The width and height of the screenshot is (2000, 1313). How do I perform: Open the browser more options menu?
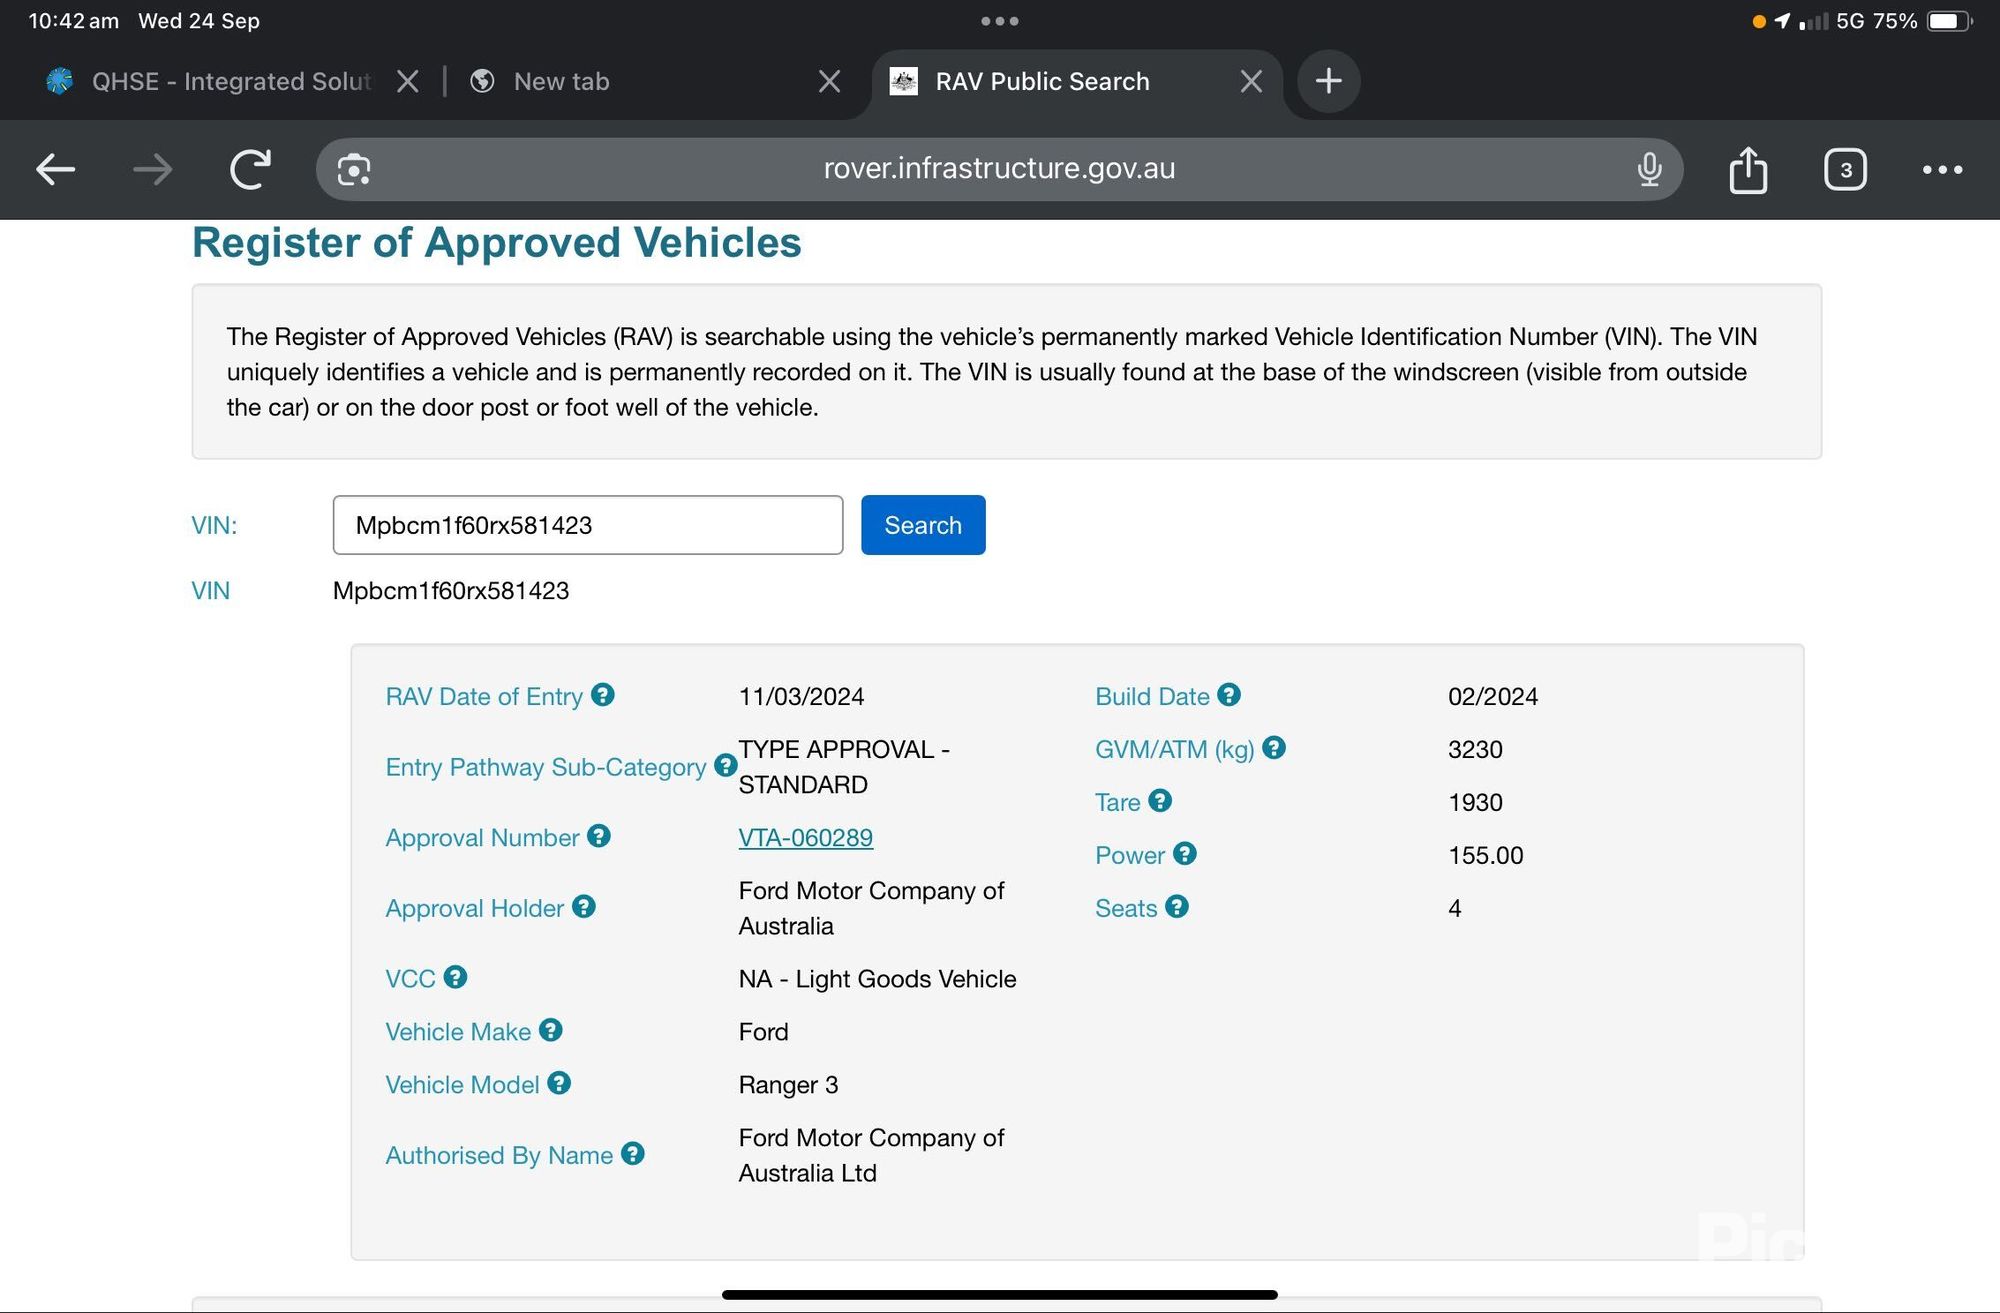coord(1942,169)
